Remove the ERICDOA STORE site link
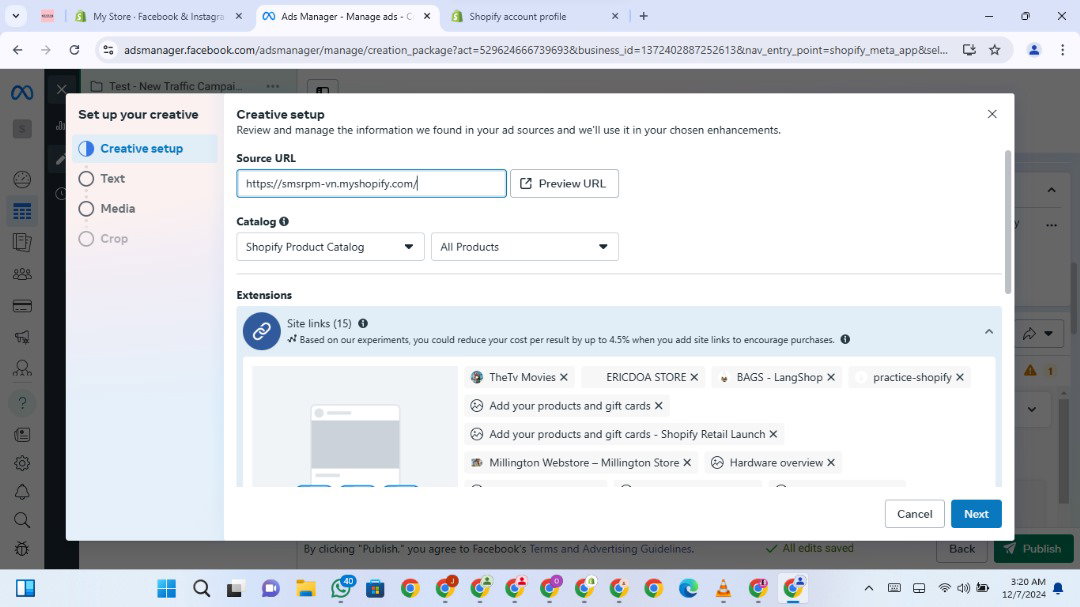The image size is (1080, 607). (x=694, y=377)
